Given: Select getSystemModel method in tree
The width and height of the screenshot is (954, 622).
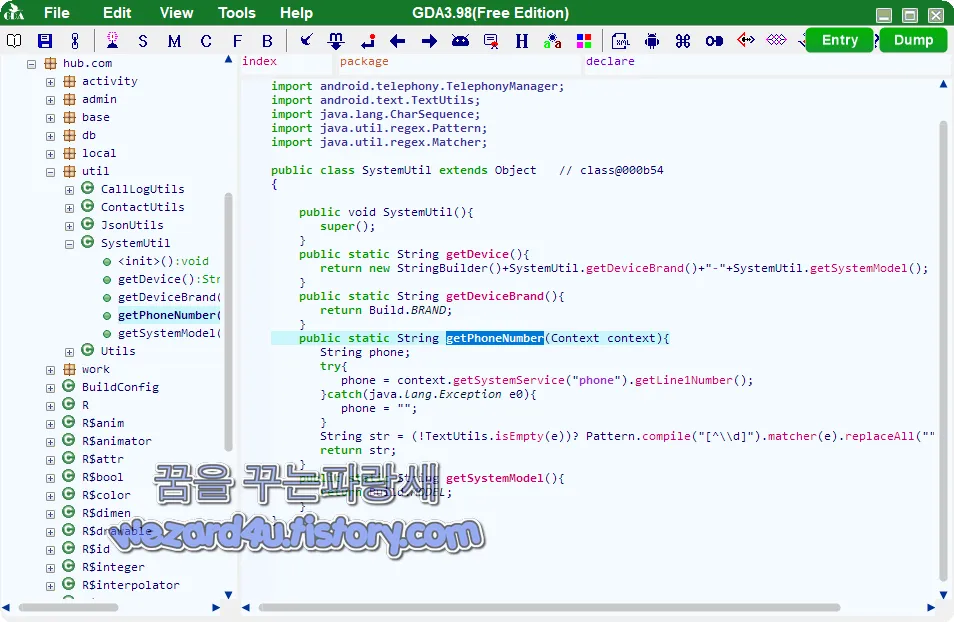Looking at the screenshot, I should 169,333.
